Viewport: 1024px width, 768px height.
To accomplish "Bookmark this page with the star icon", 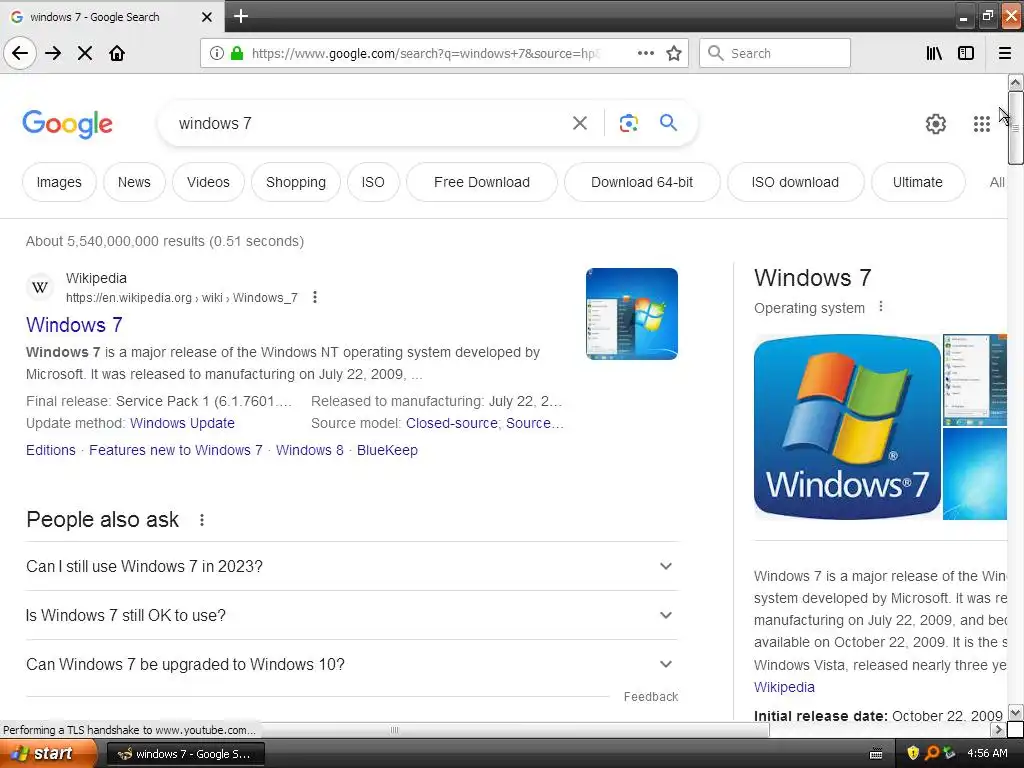I will [x=674, y=53].
